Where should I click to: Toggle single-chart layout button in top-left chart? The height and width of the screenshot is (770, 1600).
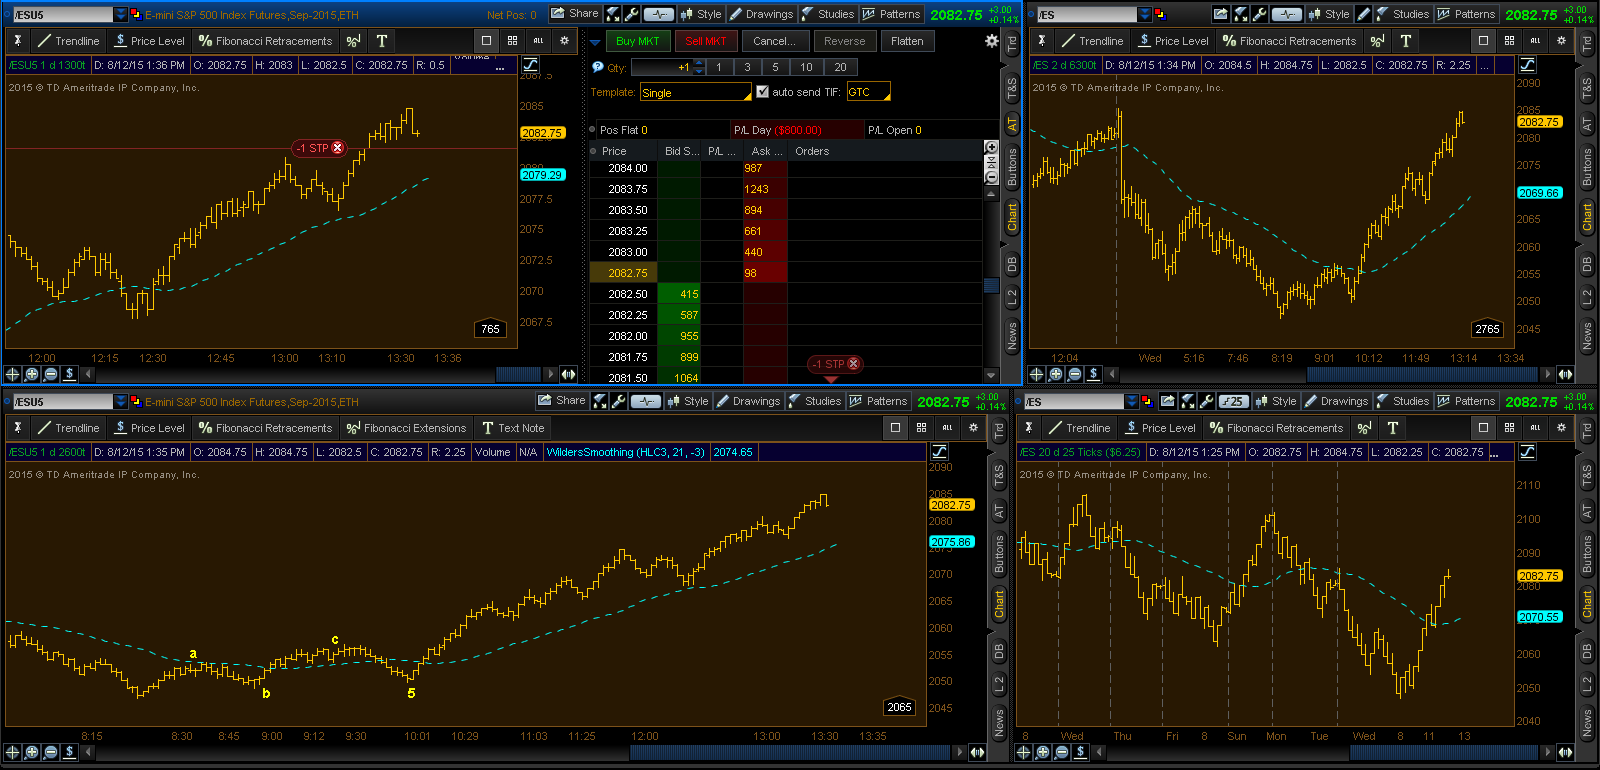coord(486,41)
